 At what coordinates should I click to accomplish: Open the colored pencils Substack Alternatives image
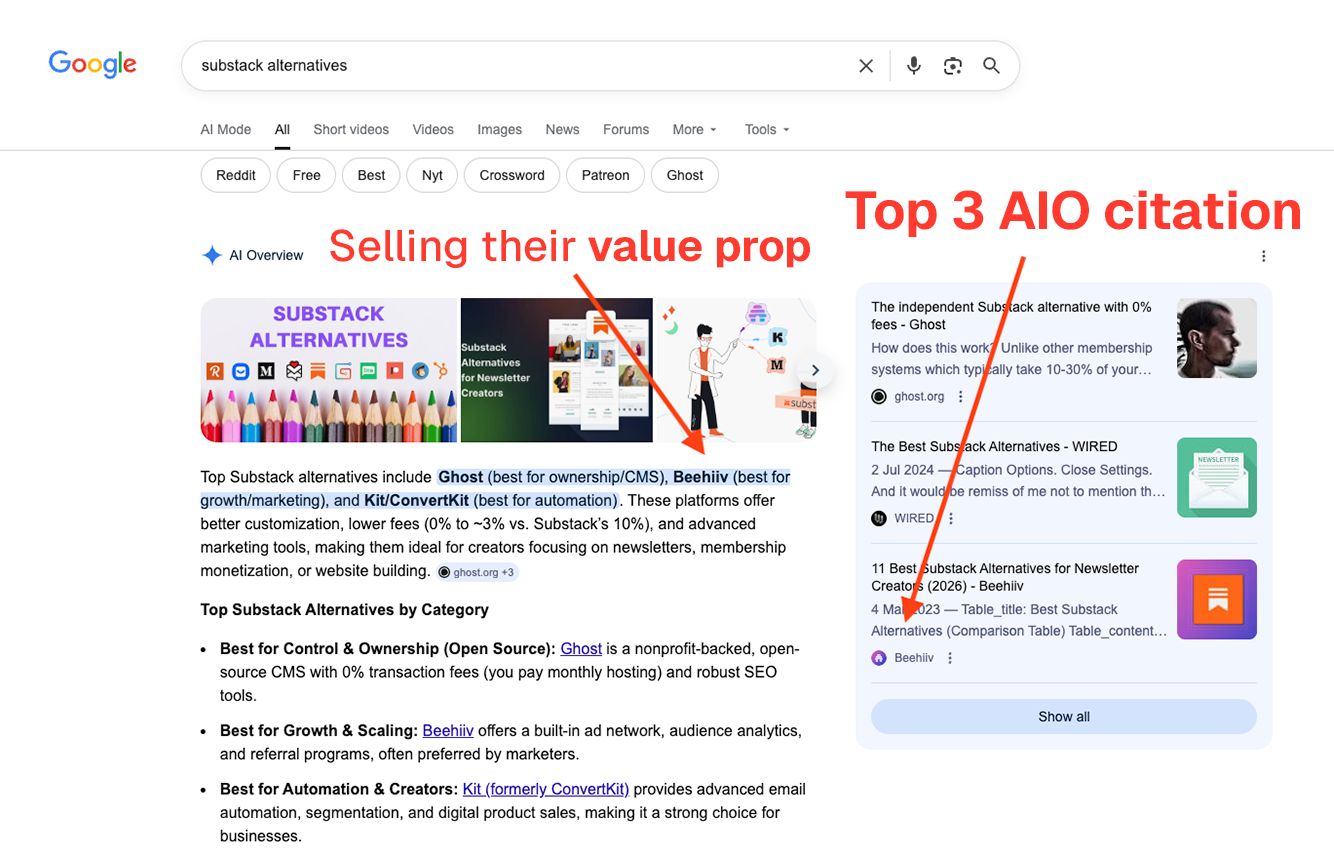pos(329,370)
